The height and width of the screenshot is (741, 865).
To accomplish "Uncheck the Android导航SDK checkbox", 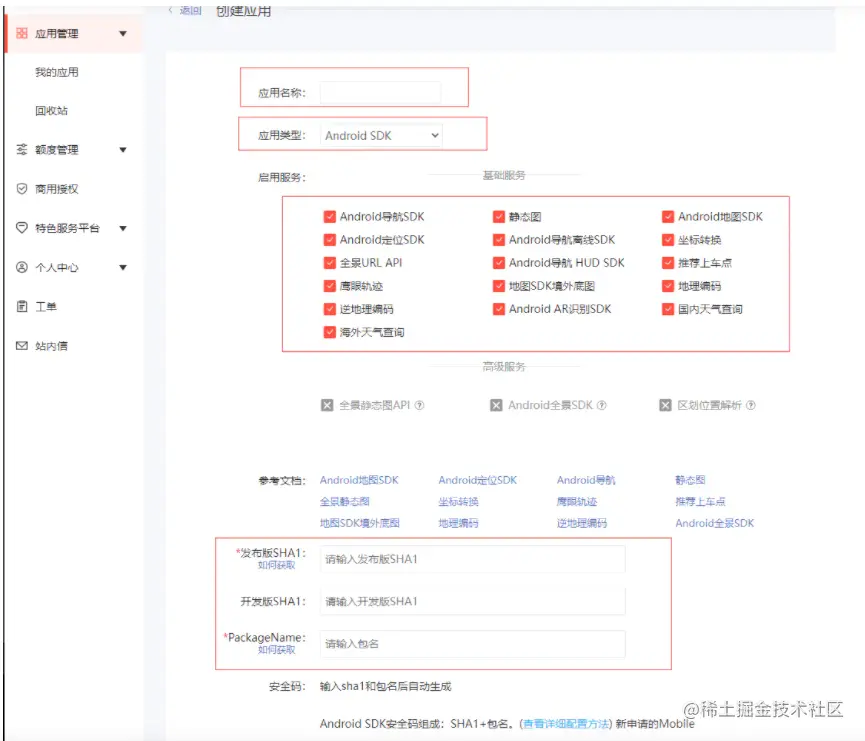I will (x=329, y=216).
